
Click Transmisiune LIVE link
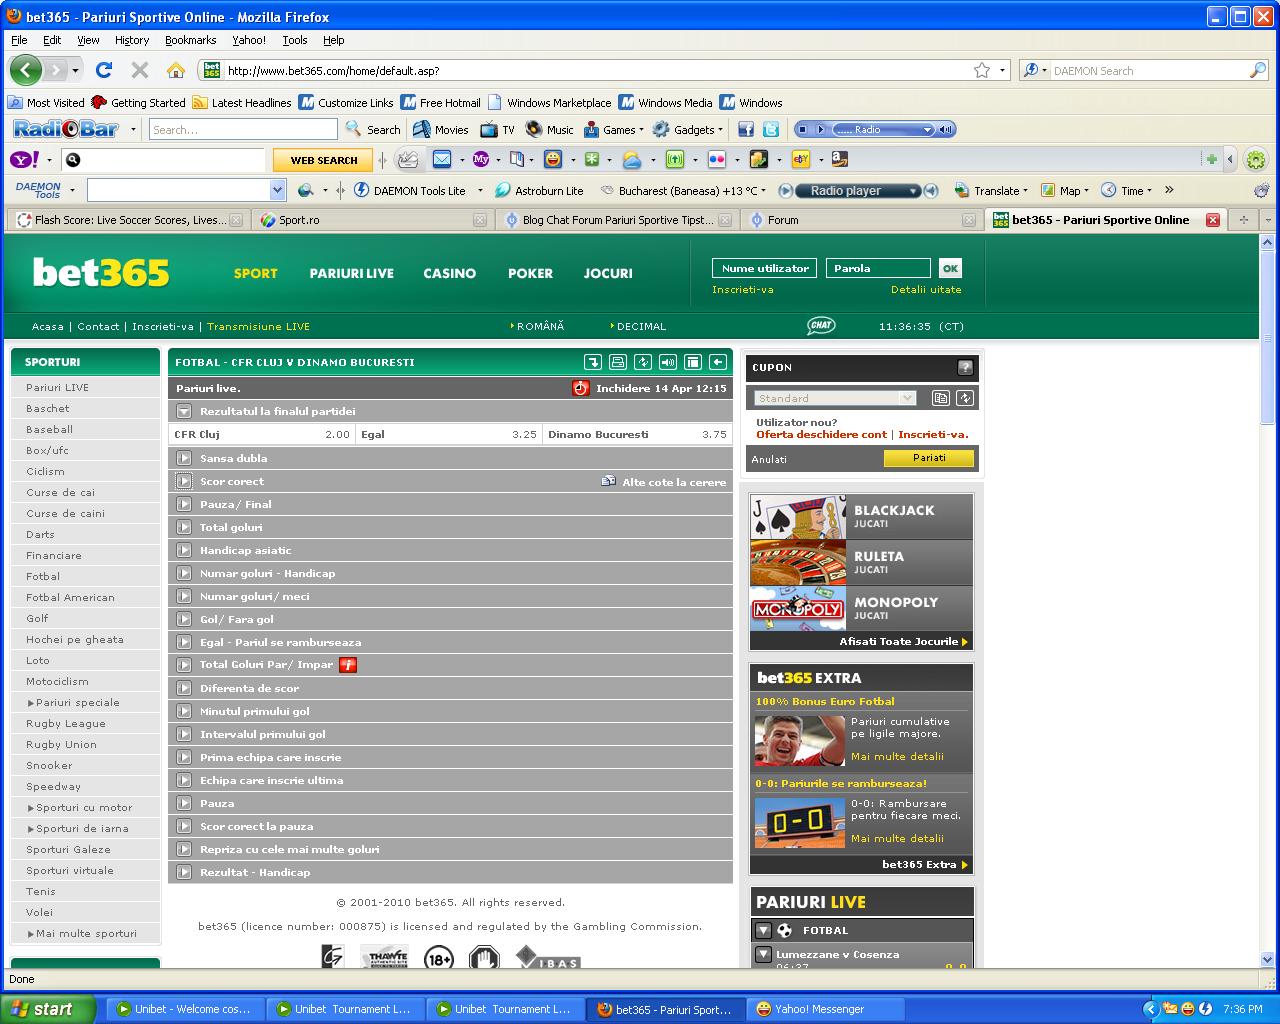258,326
